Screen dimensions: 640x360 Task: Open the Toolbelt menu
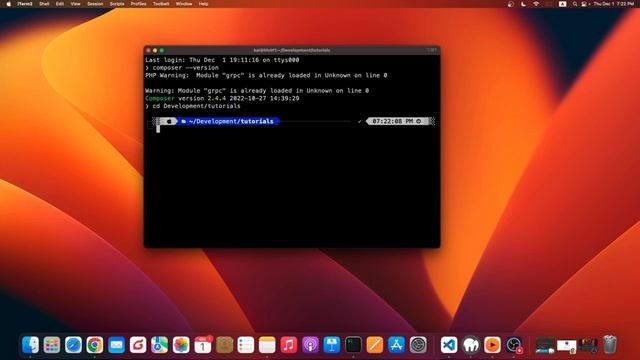161,4
